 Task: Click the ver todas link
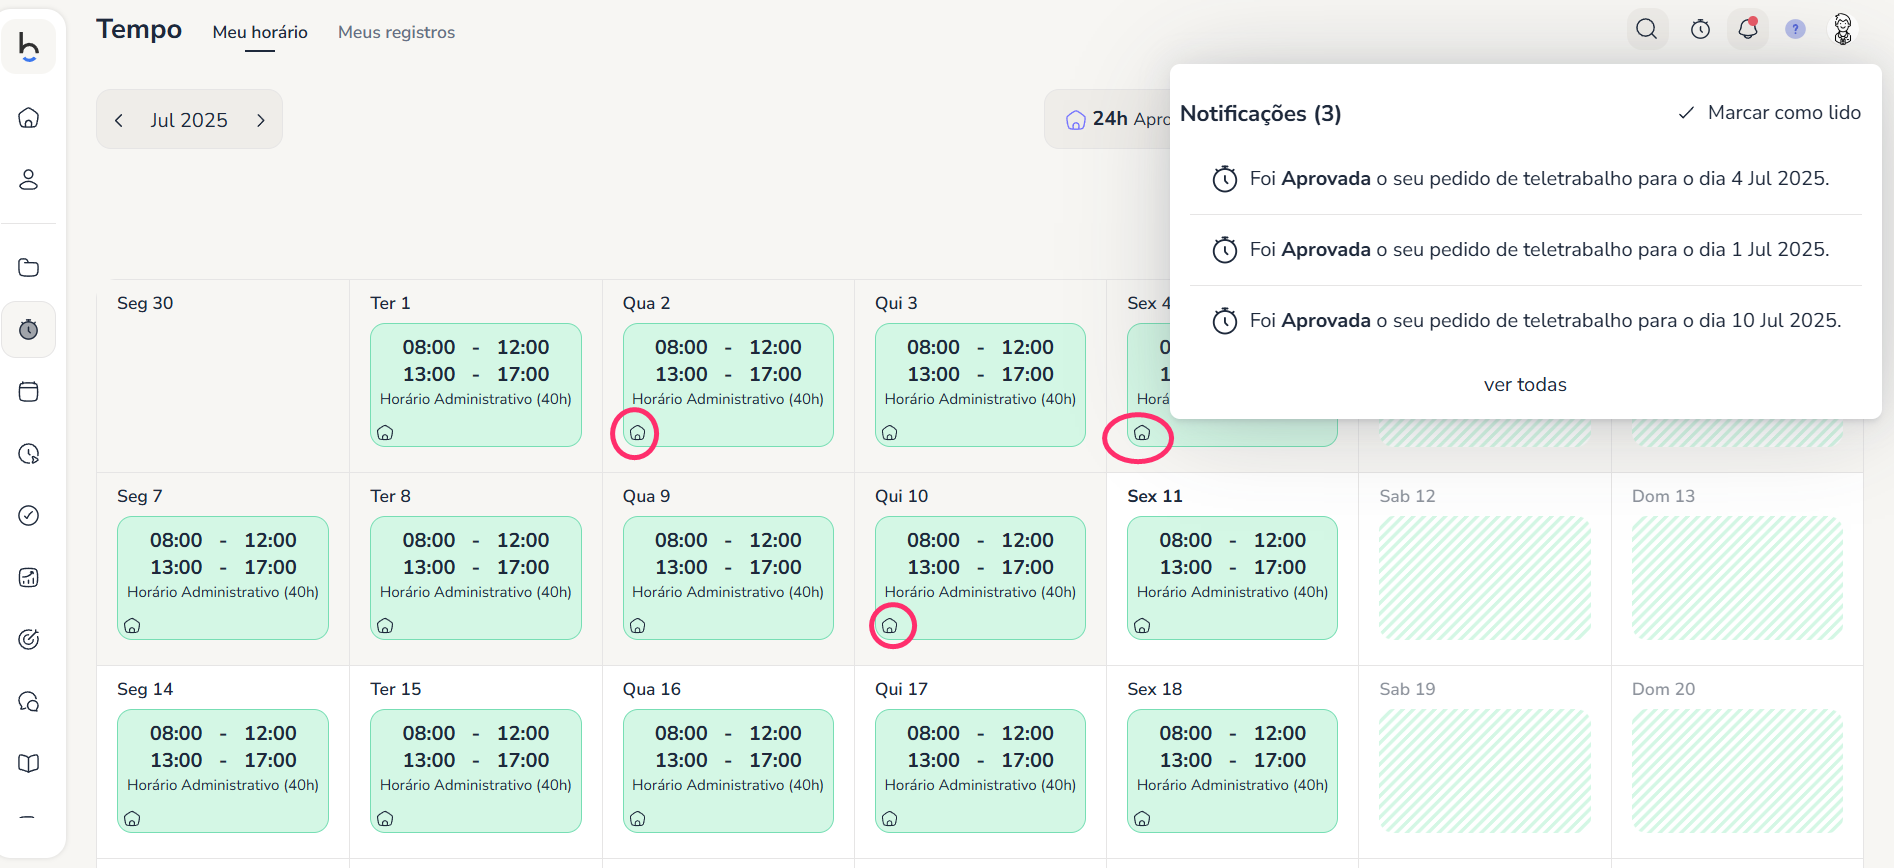click(x=1524, y=385)
